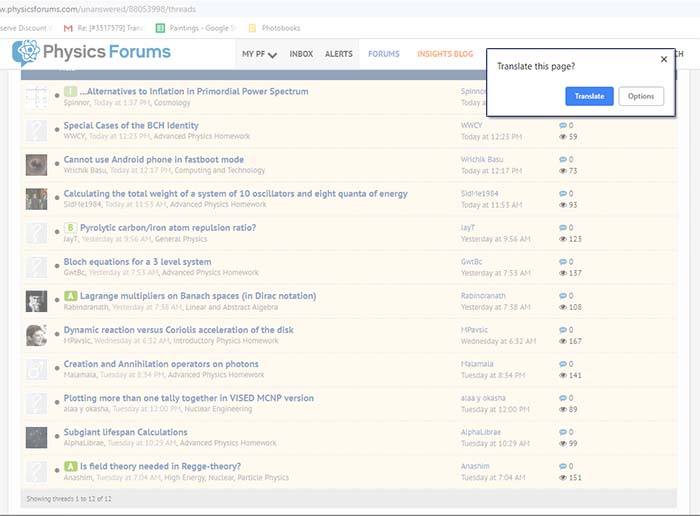Click the 'B' level badge on Pyrolytic carbon thread
Image resolution: width=700 pixels, height=516 pixels.
tap(70, 228)
